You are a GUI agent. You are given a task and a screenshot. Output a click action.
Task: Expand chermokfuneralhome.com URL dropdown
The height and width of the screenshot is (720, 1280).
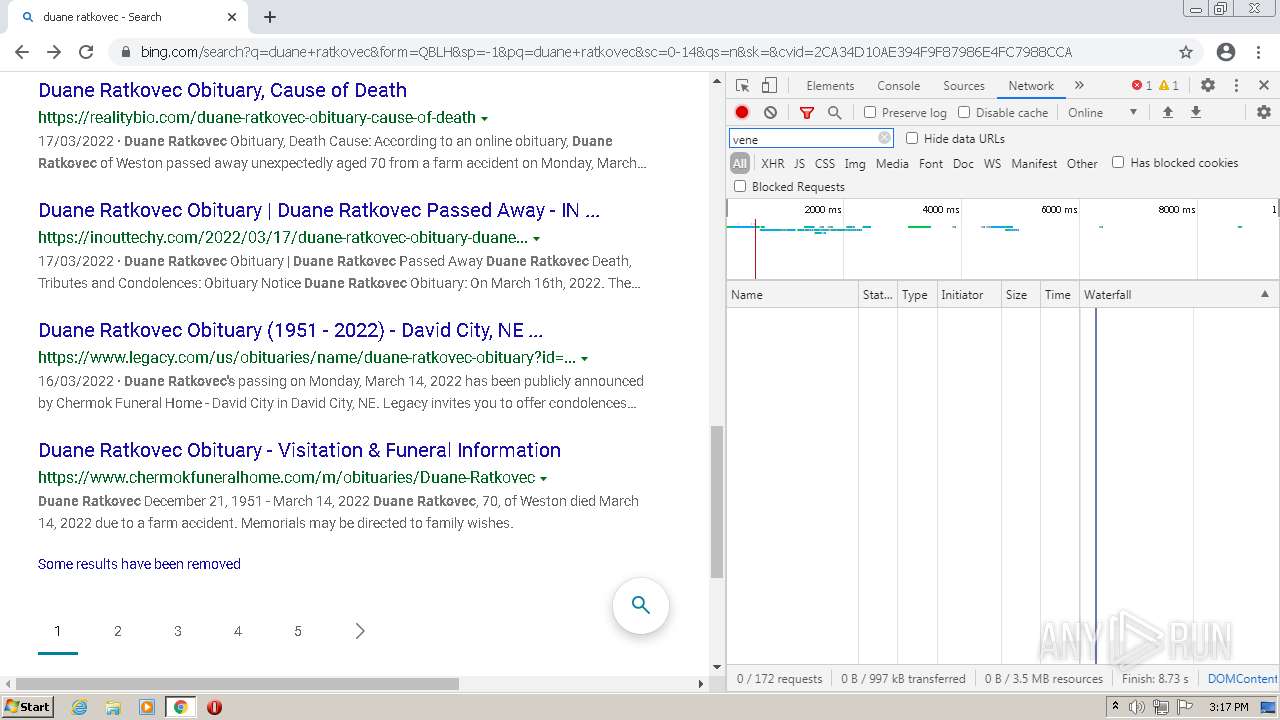(x=543, y=478)
